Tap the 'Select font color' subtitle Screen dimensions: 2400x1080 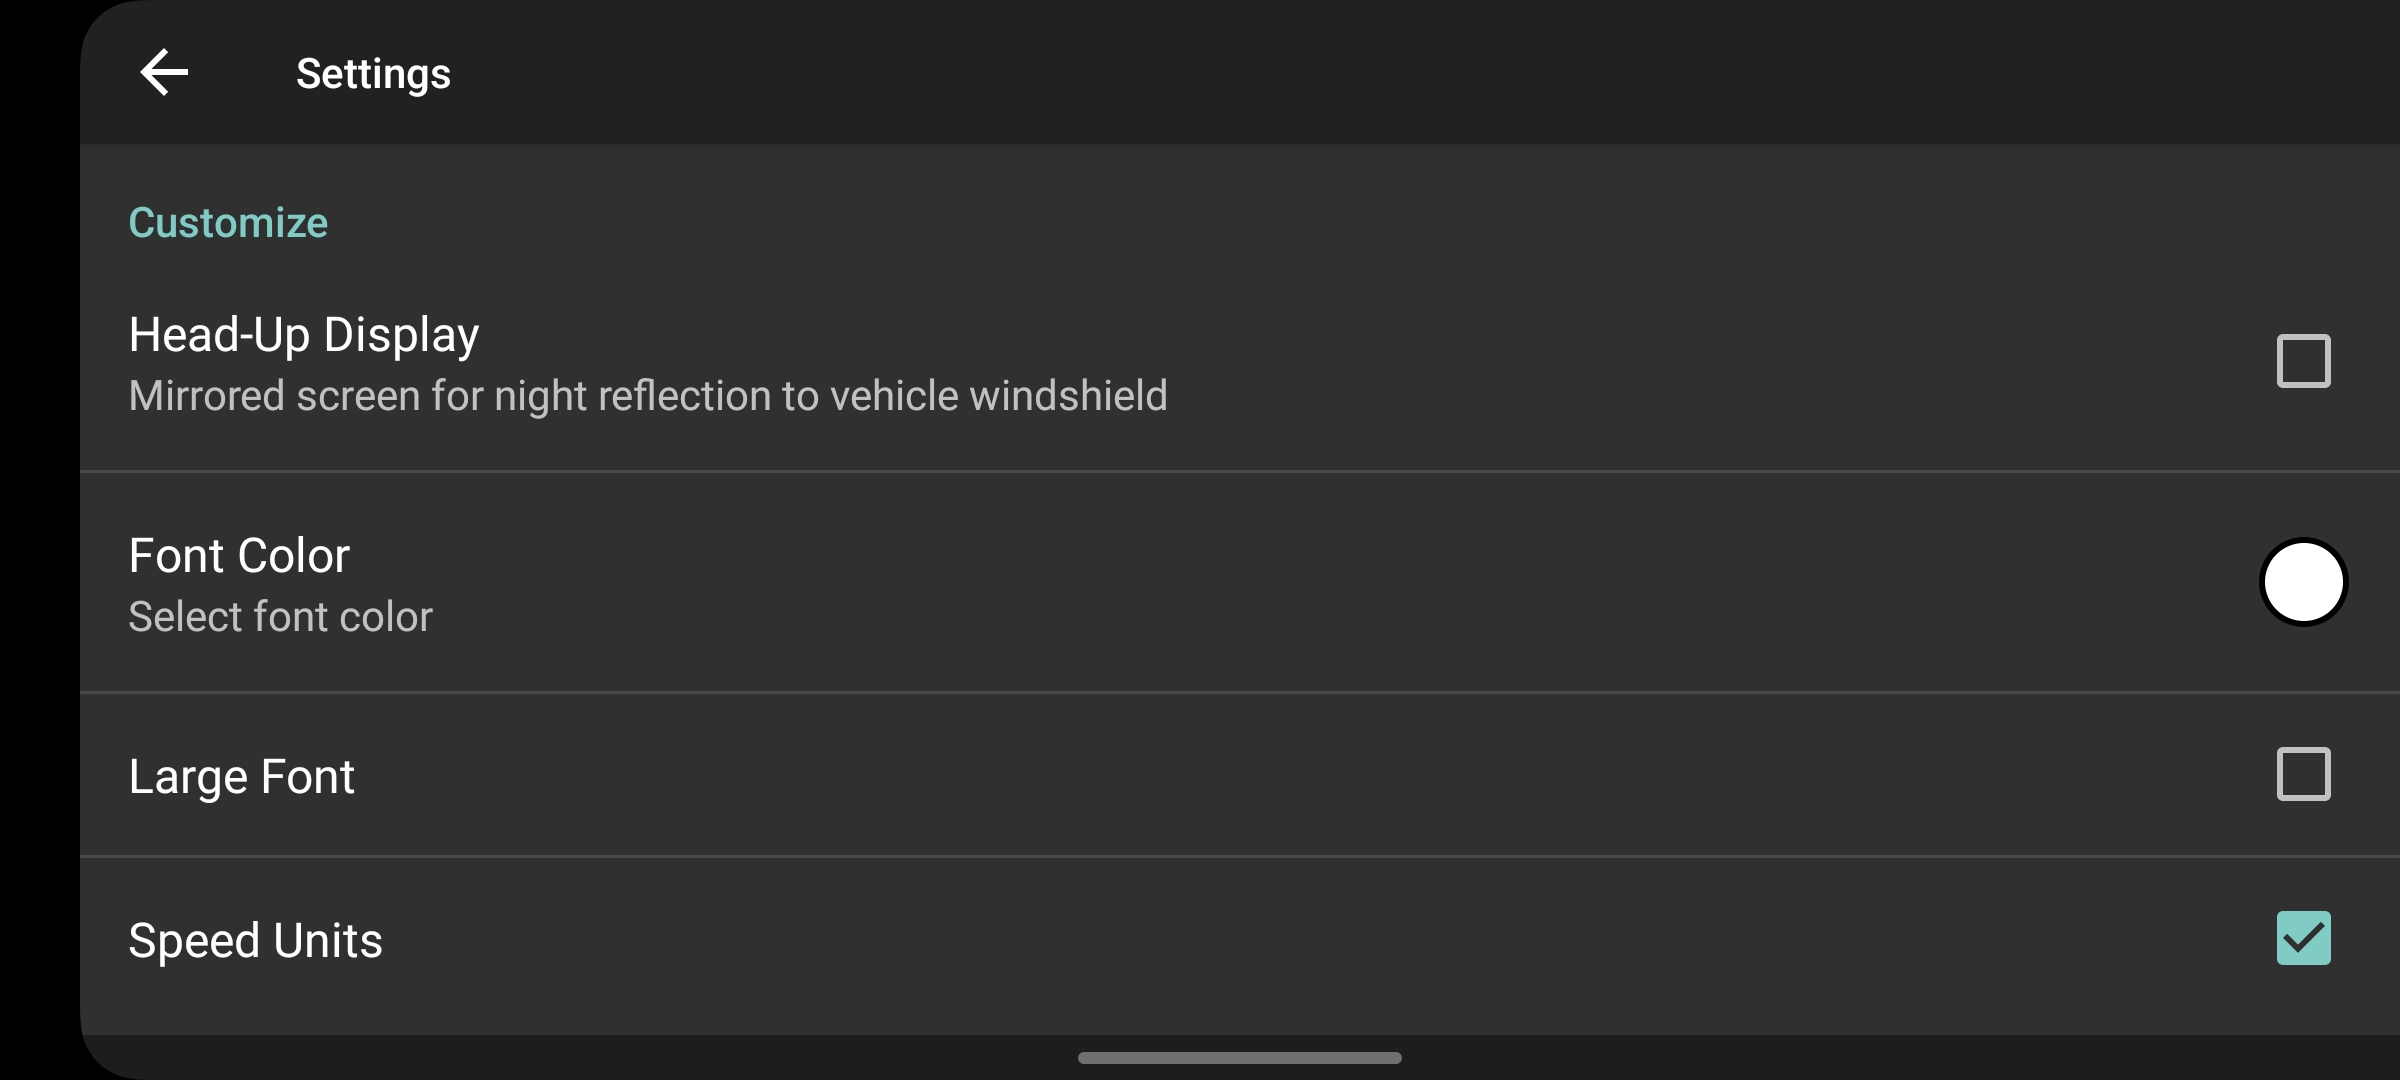click(280, 617)
